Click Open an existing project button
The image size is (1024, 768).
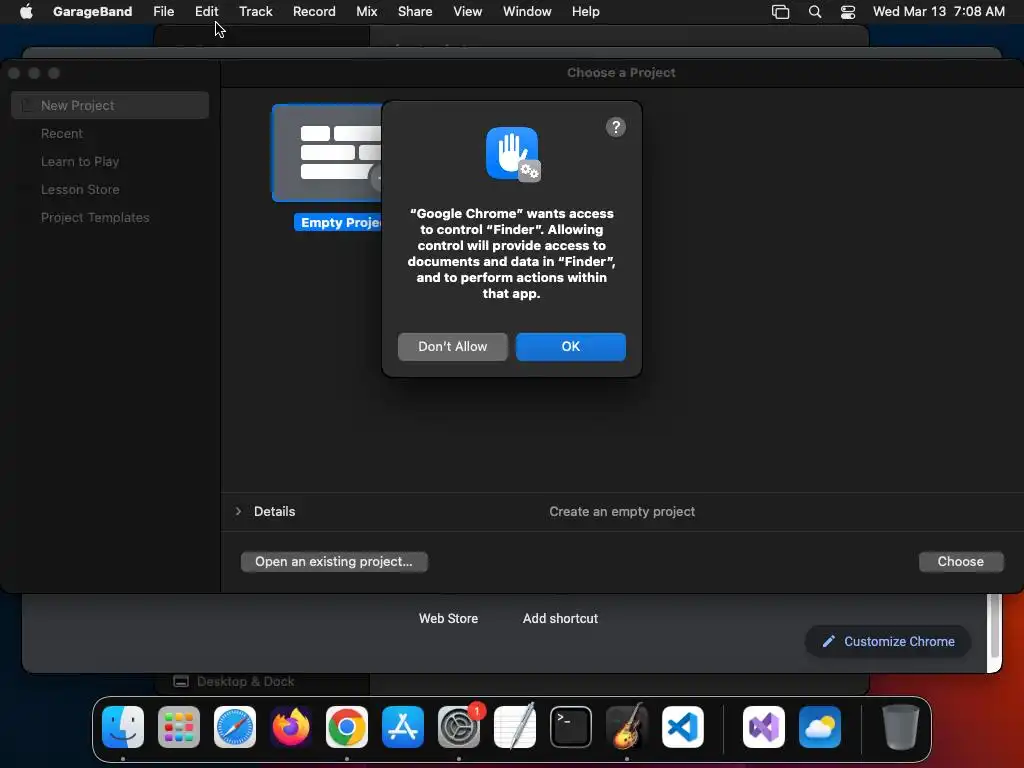(334, 562)
